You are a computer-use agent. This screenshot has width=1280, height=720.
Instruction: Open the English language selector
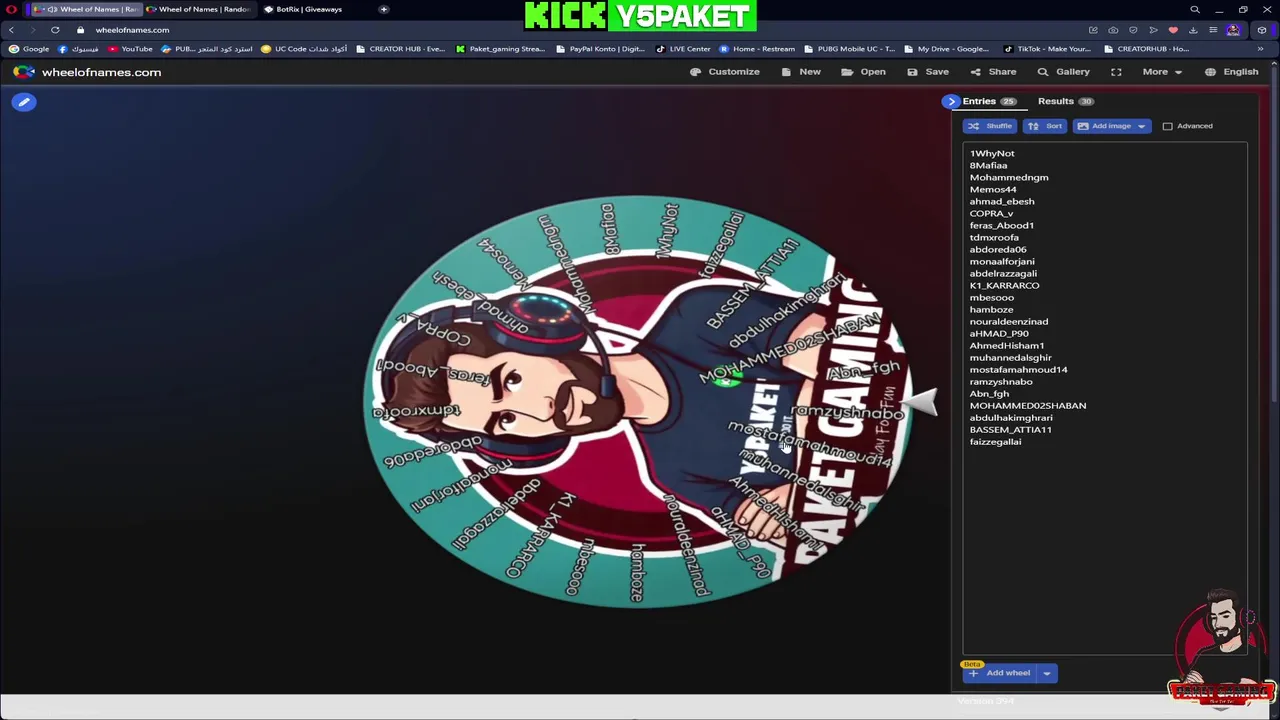tap(1231, 72)
